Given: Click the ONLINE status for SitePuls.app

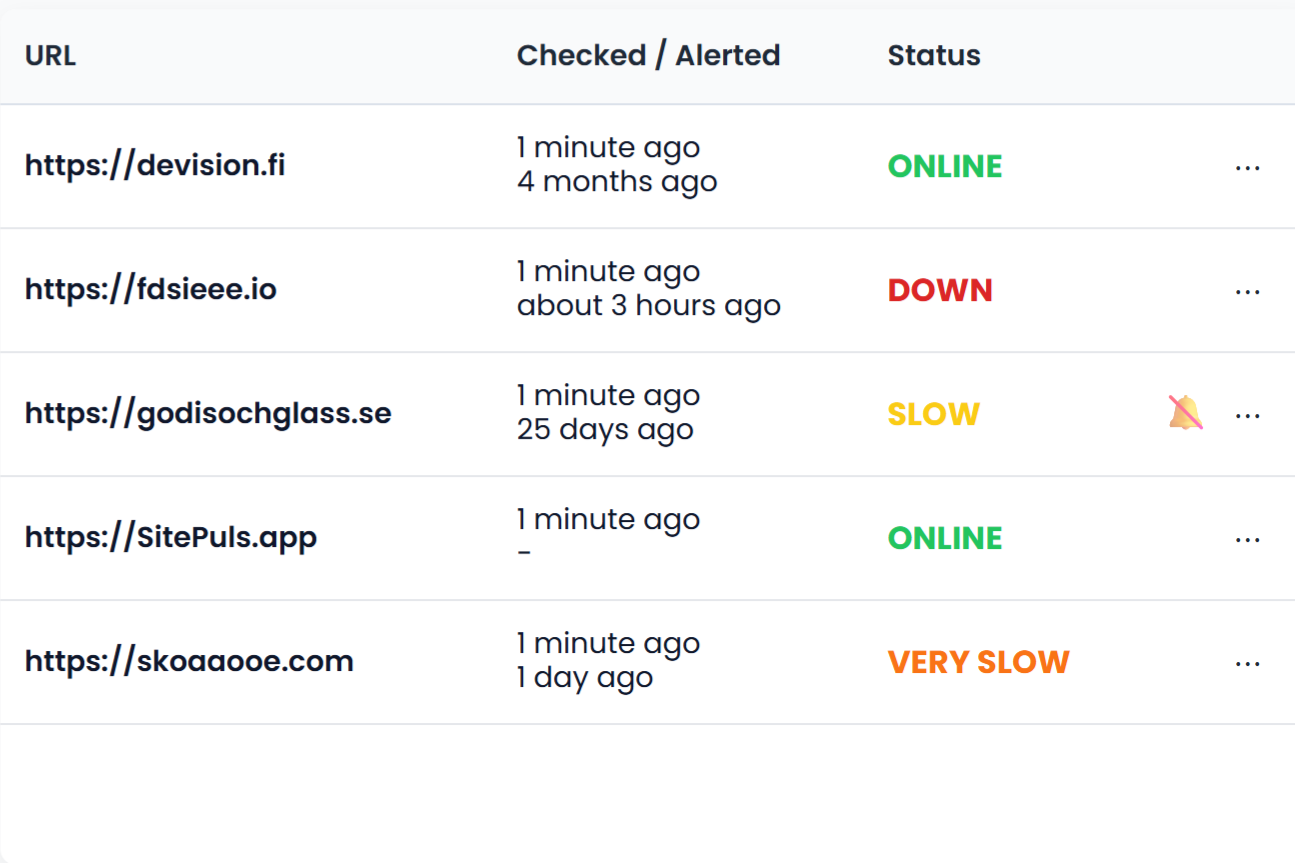Looking at the screenshot, I should [945, 538].
